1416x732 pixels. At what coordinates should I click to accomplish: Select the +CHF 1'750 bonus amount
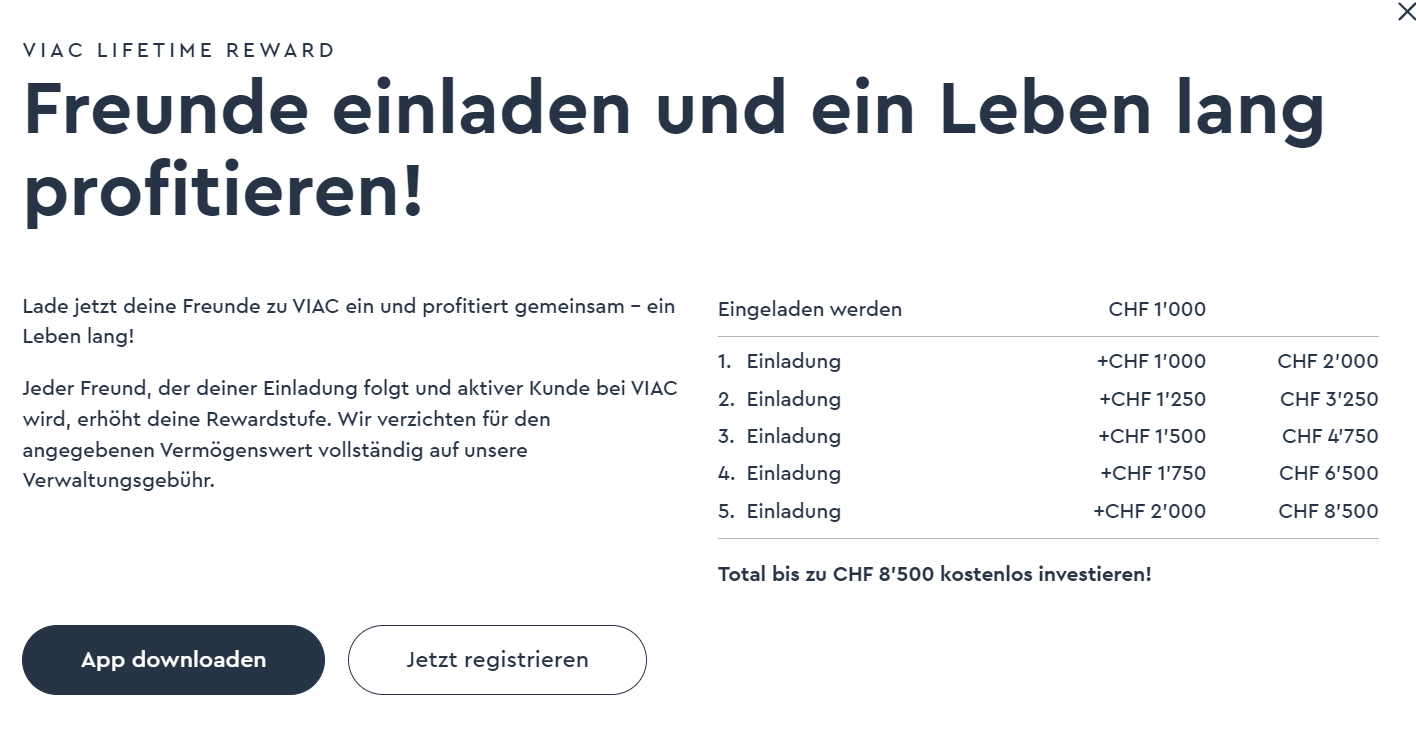[x=1153, y=473]
